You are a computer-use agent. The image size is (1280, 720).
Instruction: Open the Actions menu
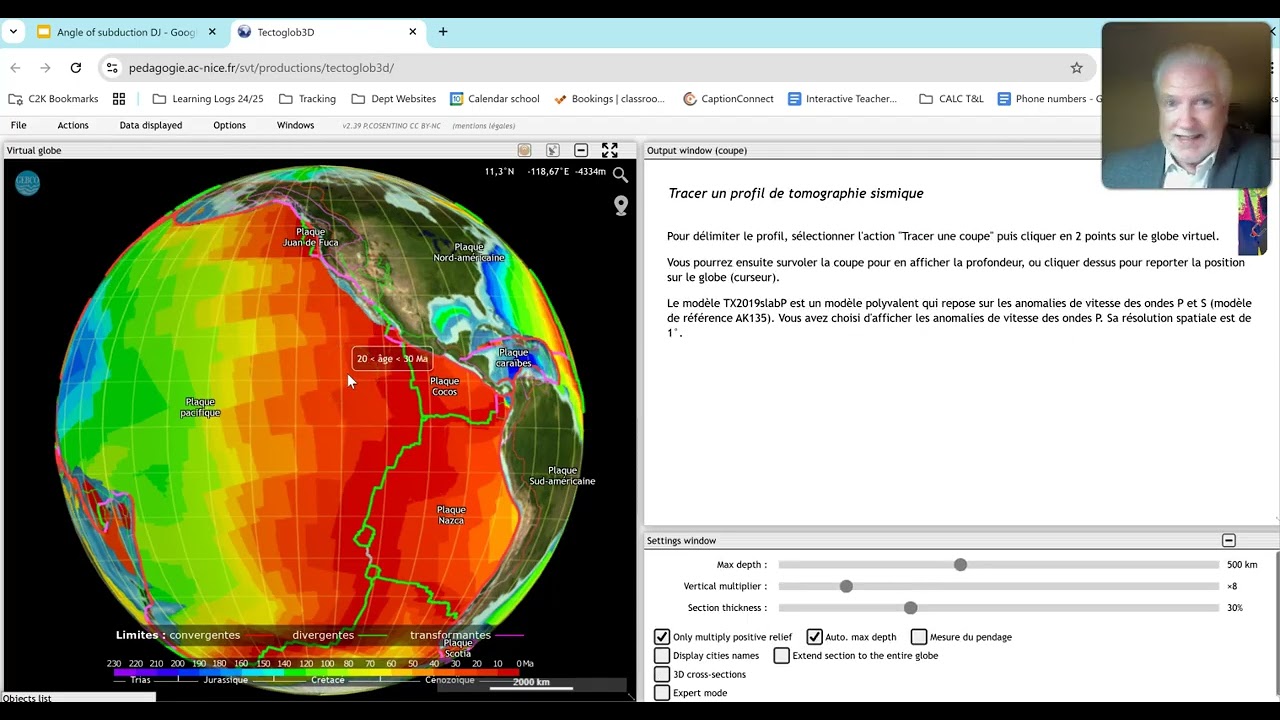click(73, 125)
